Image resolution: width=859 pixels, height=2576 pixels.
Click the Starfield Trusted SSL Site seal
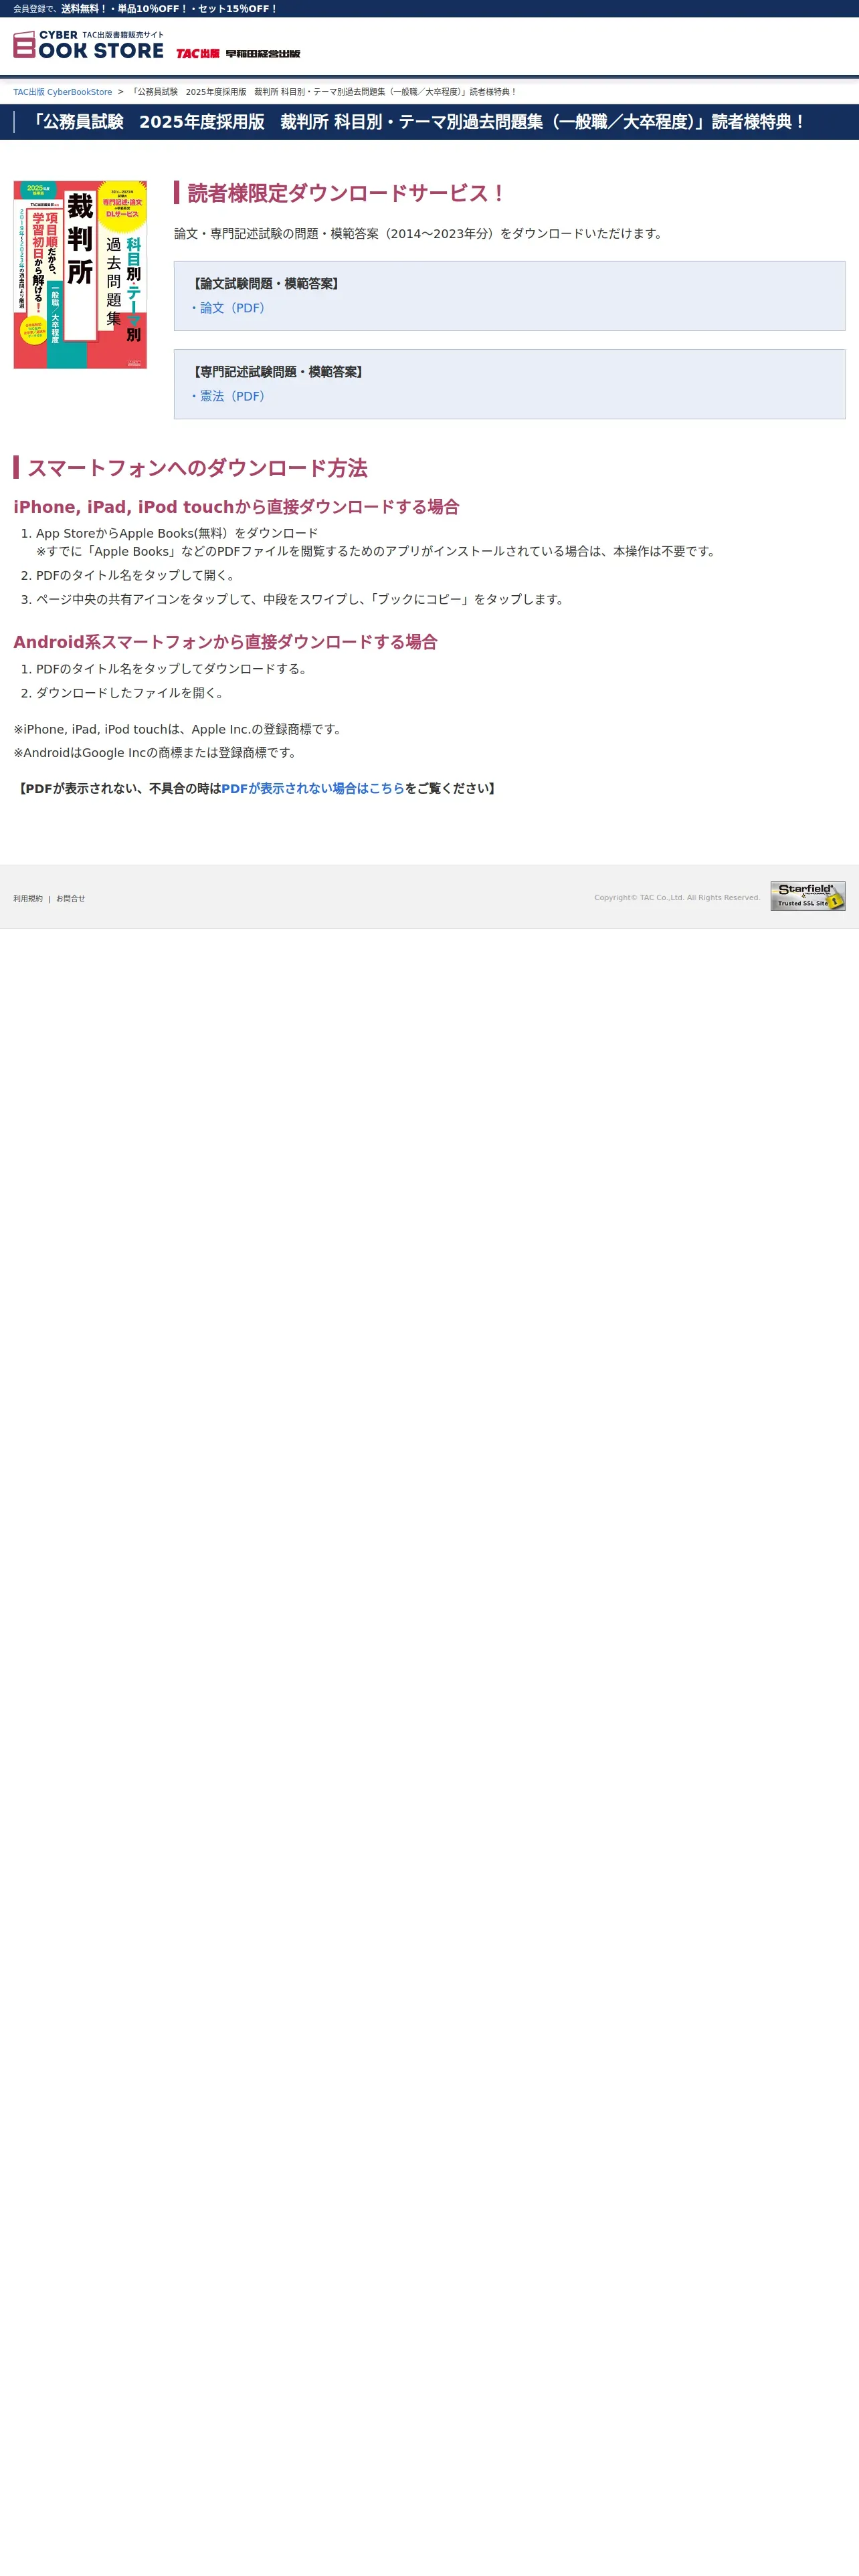[808, 896]
